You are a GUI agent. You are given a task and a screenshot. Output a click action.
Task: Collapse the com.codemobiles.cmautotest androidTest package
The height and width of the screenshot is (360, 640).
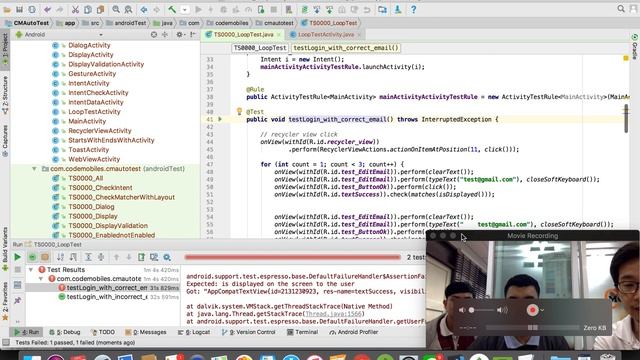click(x=34, y=169)
